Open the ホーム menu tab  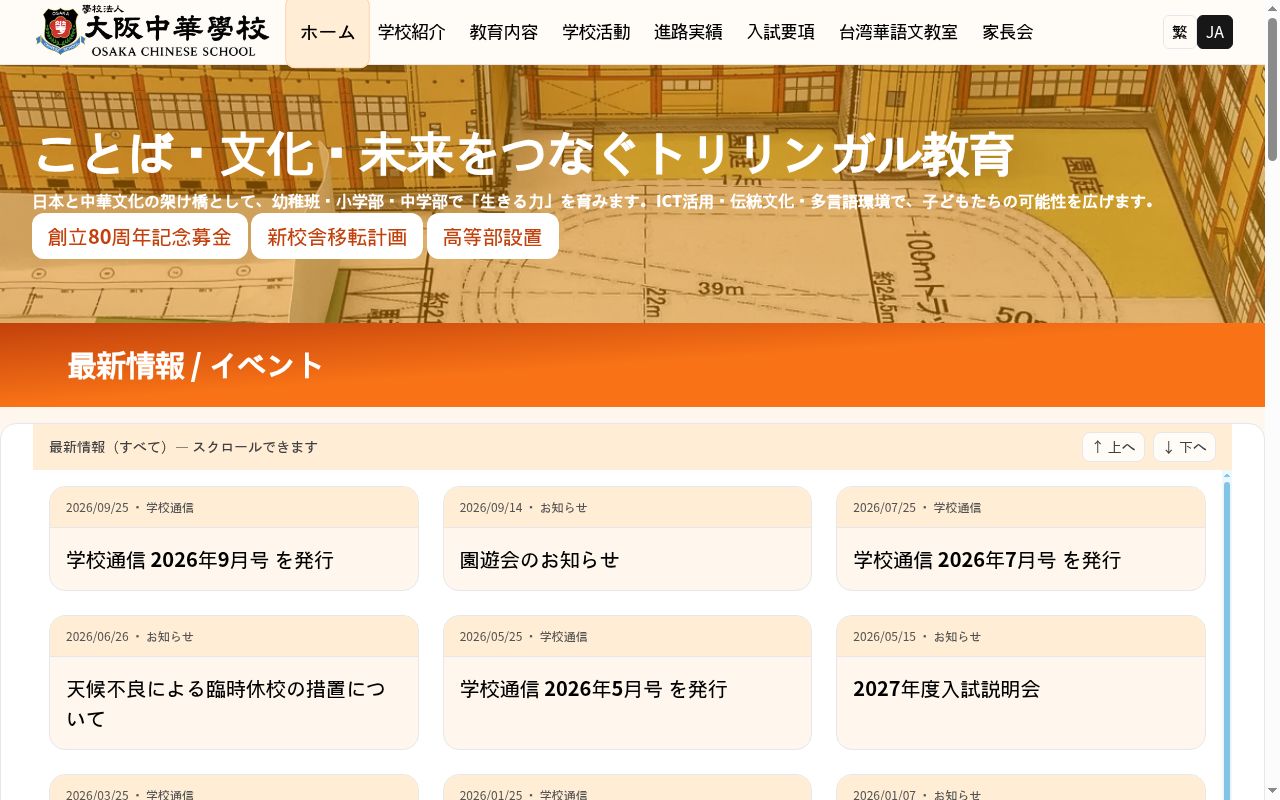pyautogui.click(x=327, y=32)
